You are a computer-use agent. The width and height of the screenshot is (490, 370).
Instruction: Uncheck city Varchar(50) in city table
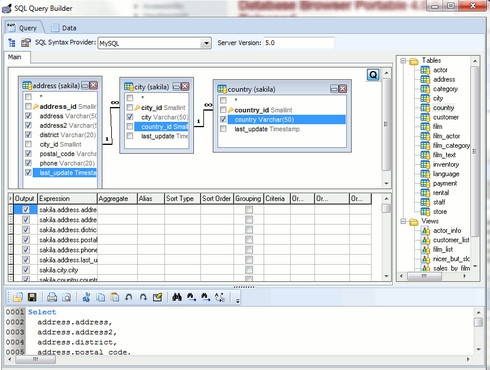(130, 117)
